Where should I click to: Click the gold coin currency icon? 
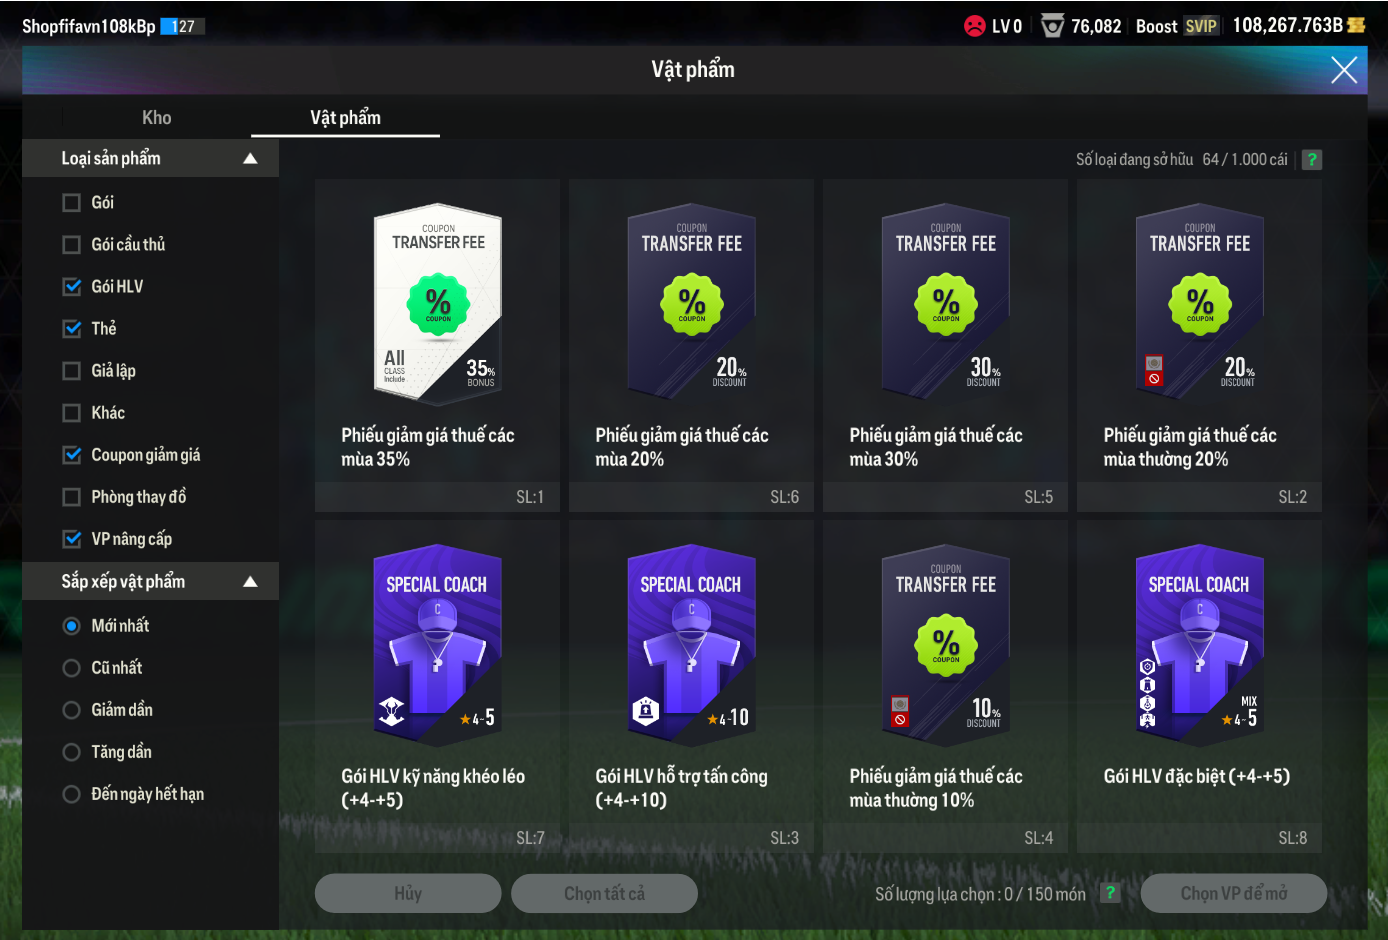(x=1357, y=26)
